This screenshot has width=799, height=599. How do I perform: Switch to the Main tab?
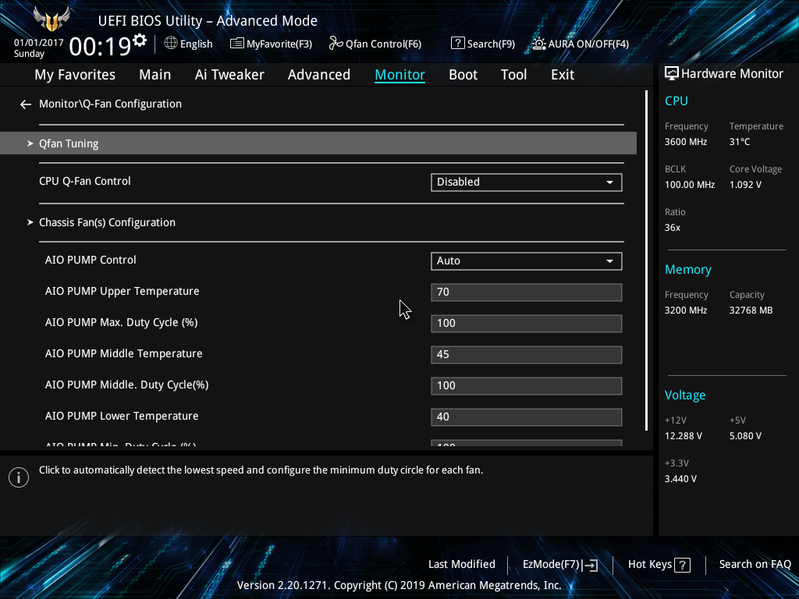tap(155, 75)
